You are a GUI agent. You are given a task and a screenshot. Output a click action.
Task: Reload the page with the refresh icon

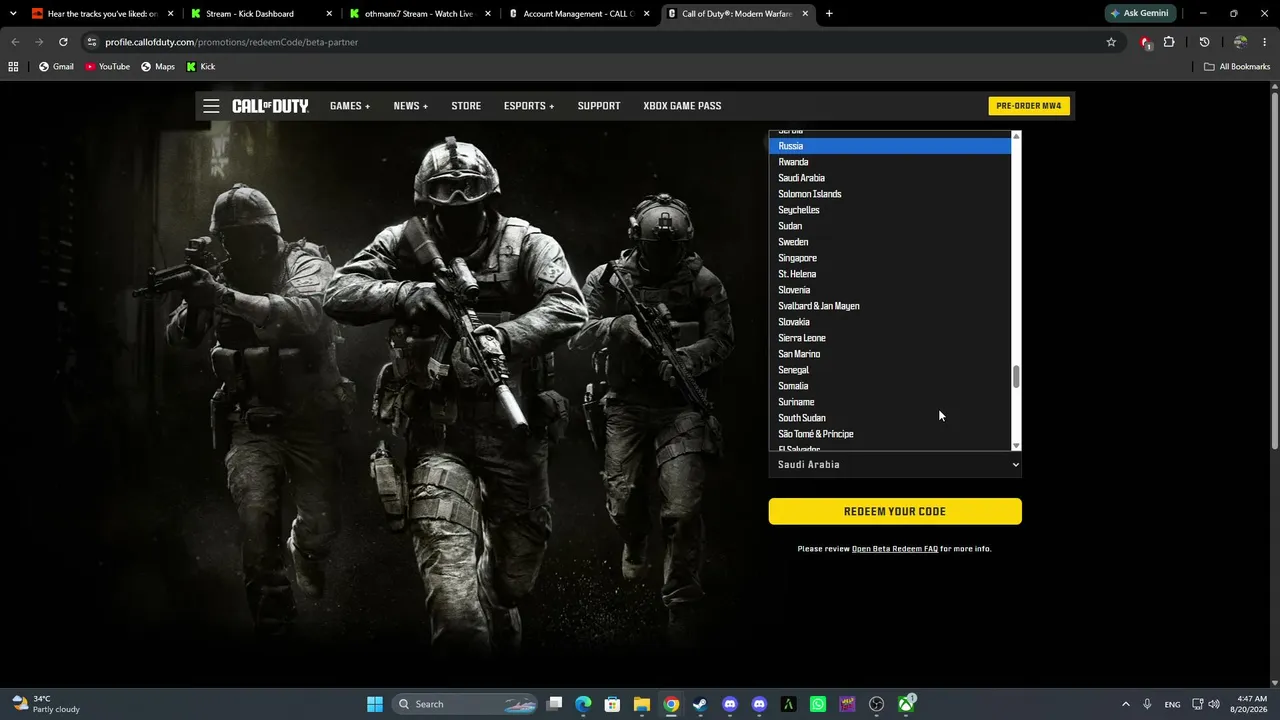63,42
